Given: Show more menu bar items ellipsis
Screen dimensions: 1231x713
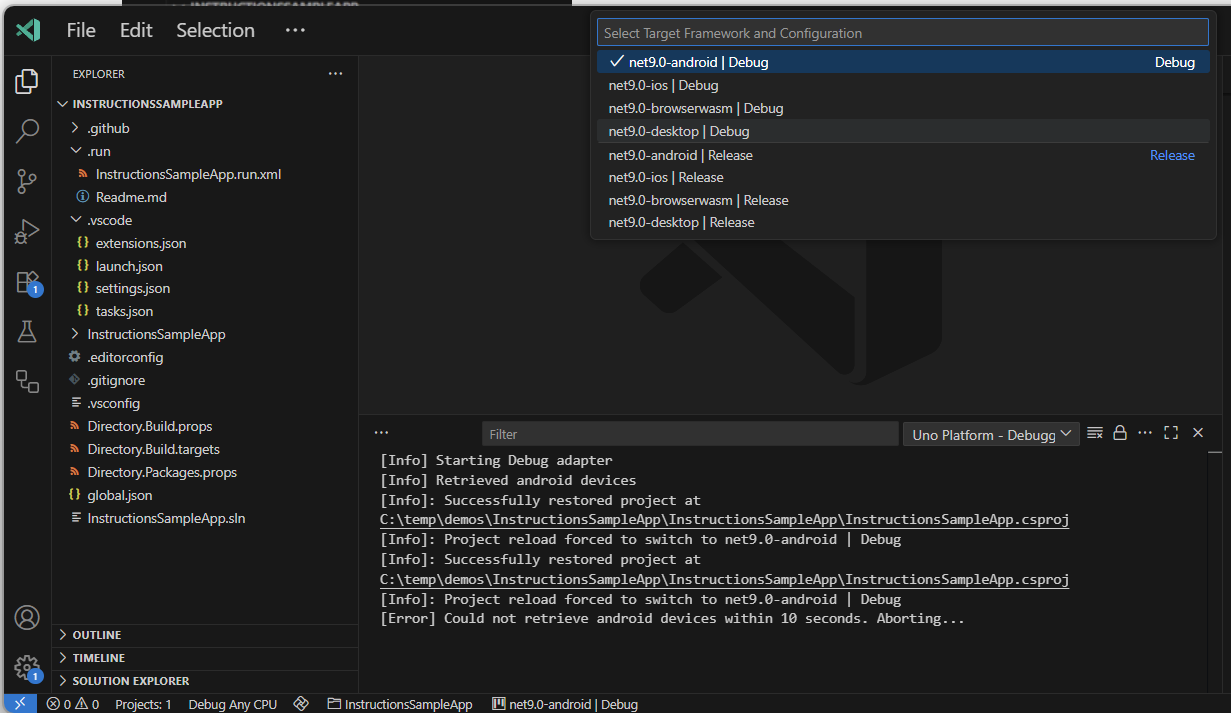Looking at the screenshot, I should (295, 30).
